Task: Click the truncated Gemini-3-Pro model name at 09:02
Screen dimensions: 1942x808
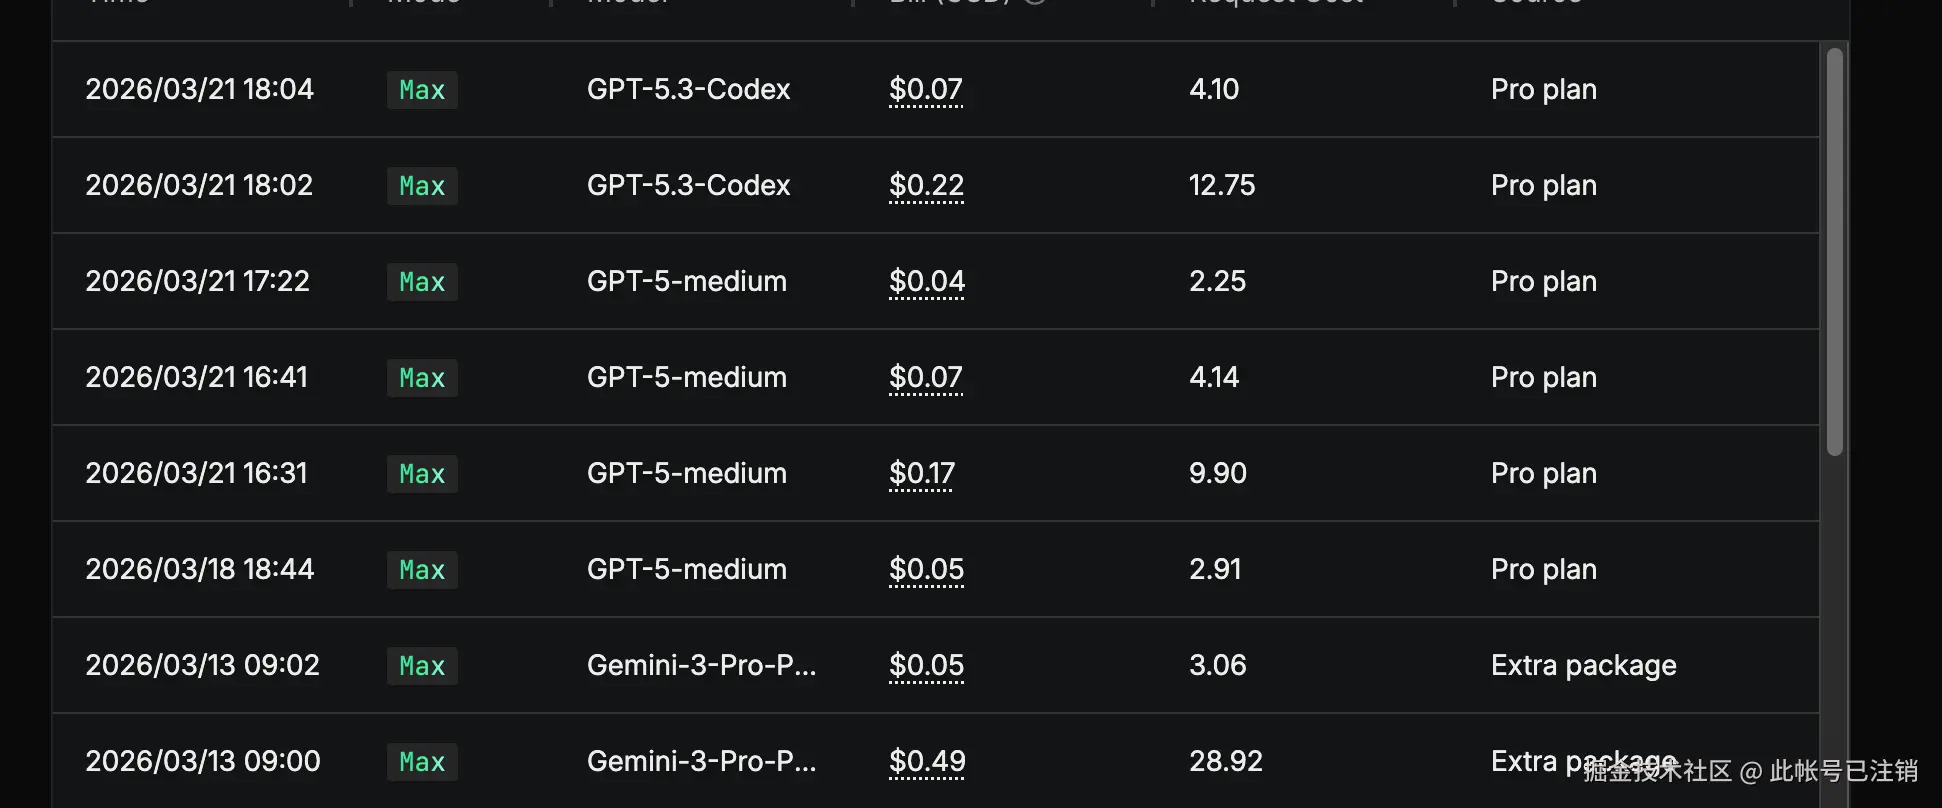Action: (701, 666)
